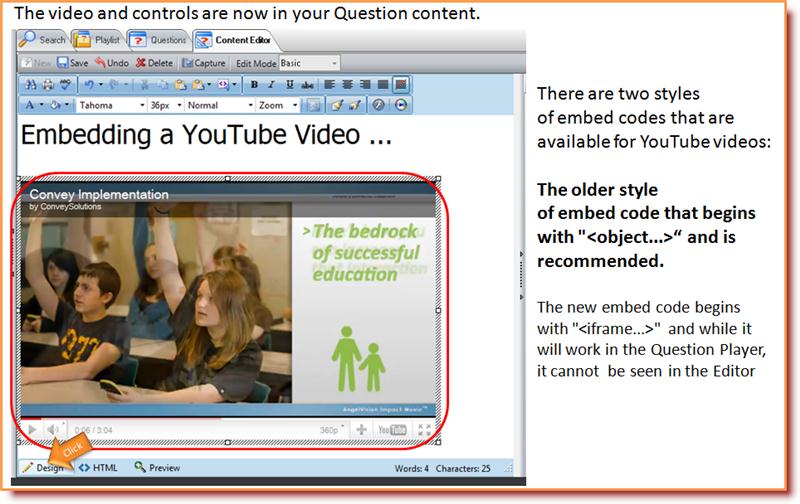Click the Undo button in top toolbar

tap(112, 63)
